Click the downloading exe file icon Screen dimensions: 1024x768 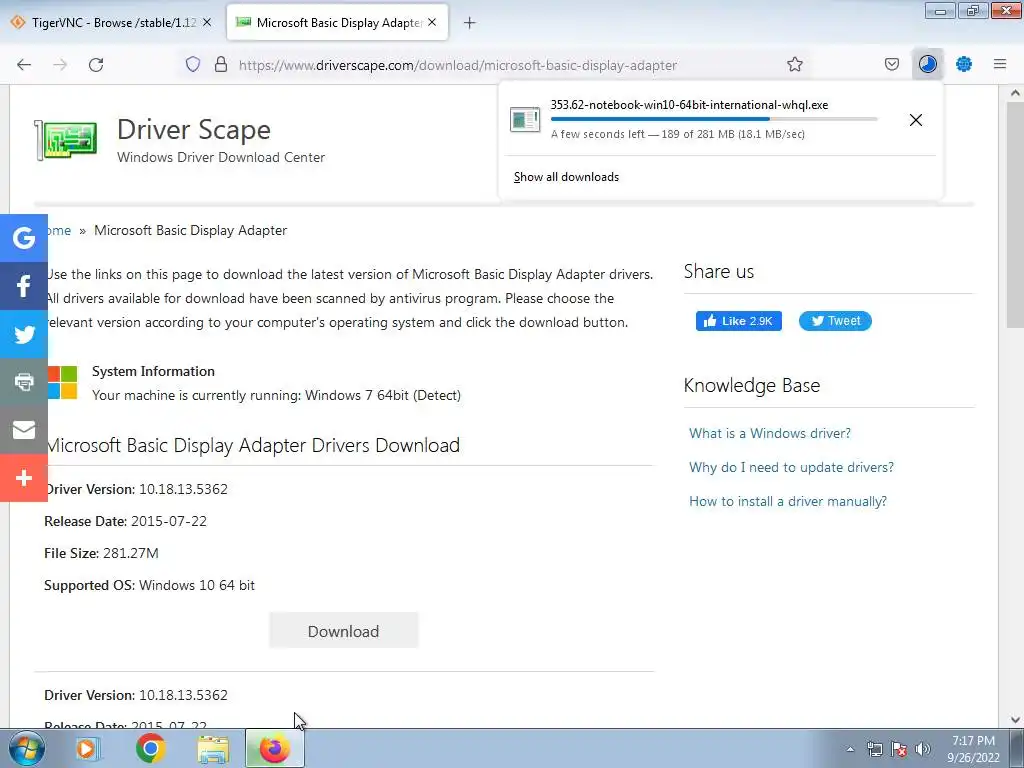pyautogui.click(x=525, y=120)
